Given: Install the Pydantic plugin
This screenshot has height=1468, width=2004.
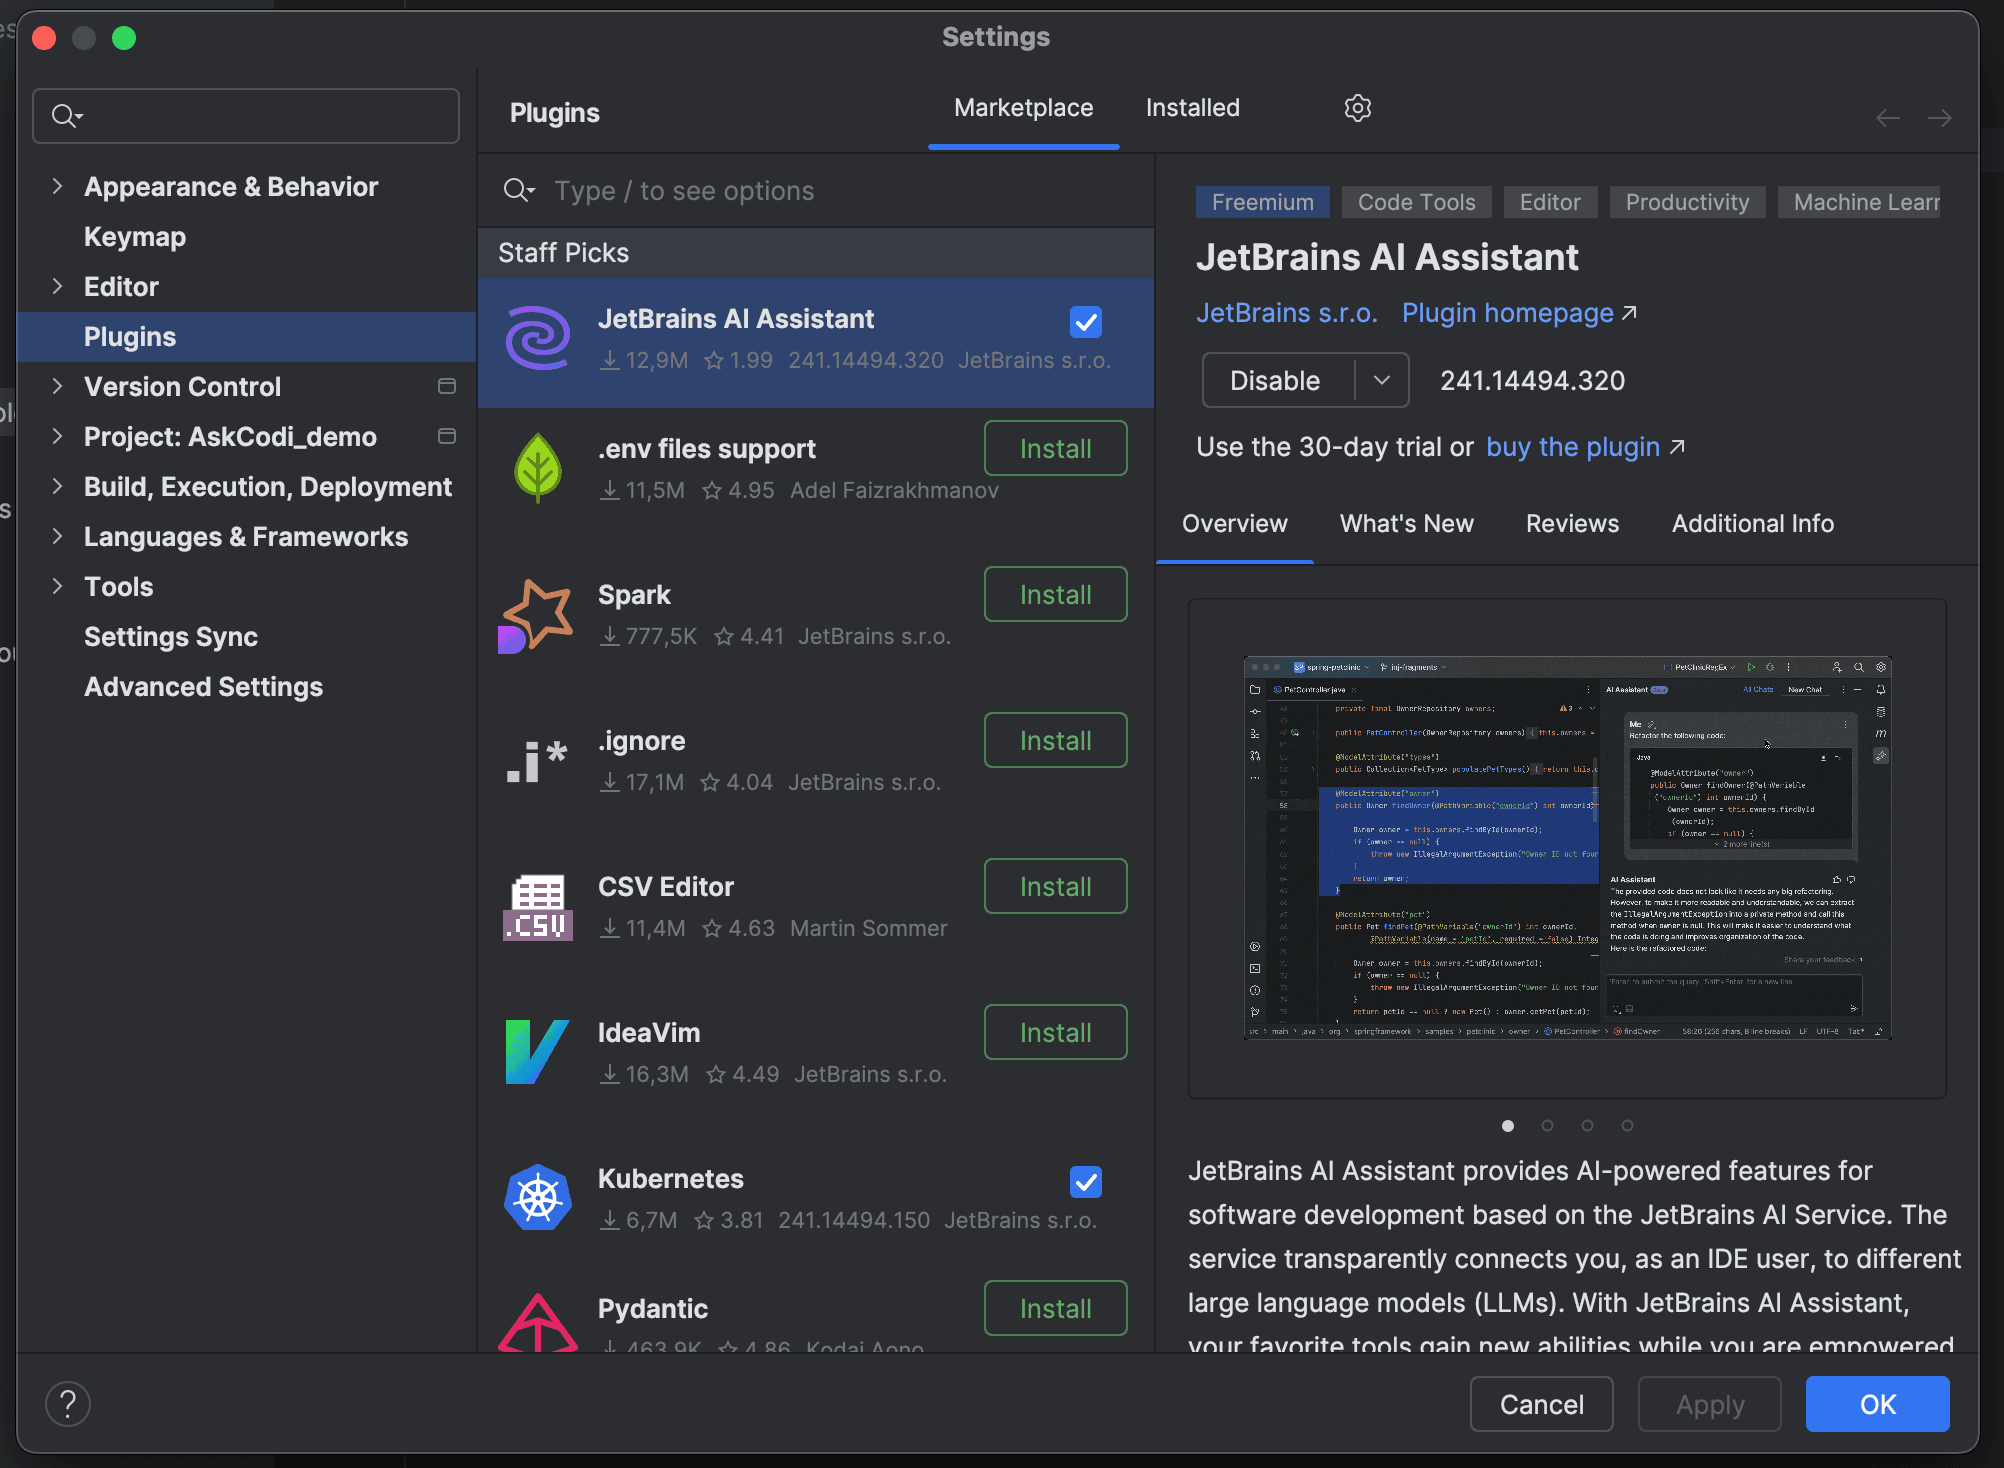Looking at the screenshot, I should [1056, 1308].
